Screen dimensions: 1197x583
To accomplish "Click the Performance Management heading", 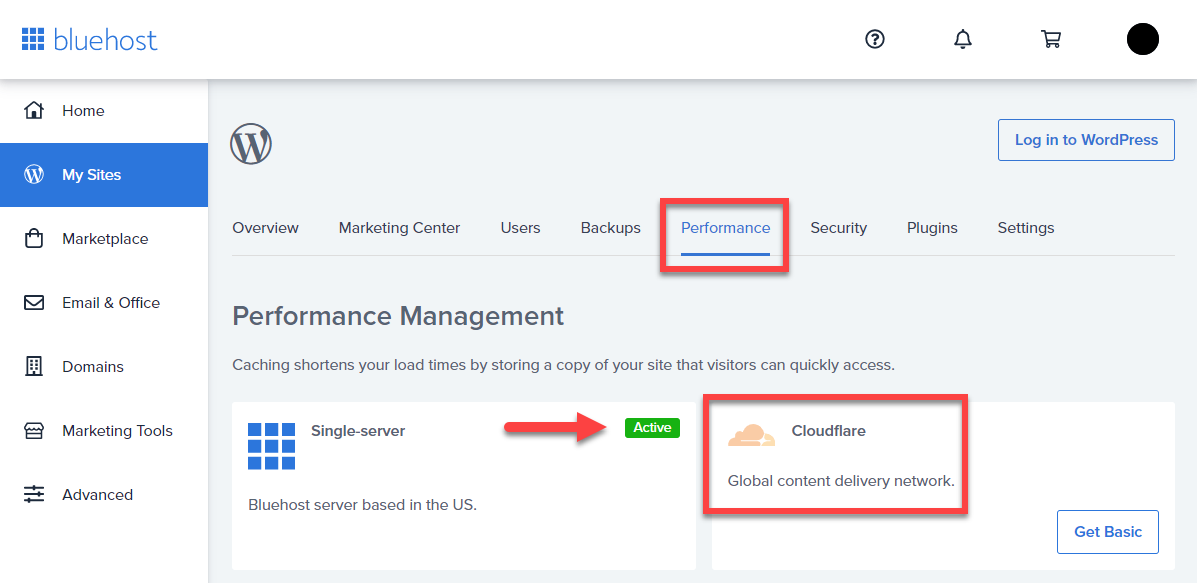I will 398,316.
